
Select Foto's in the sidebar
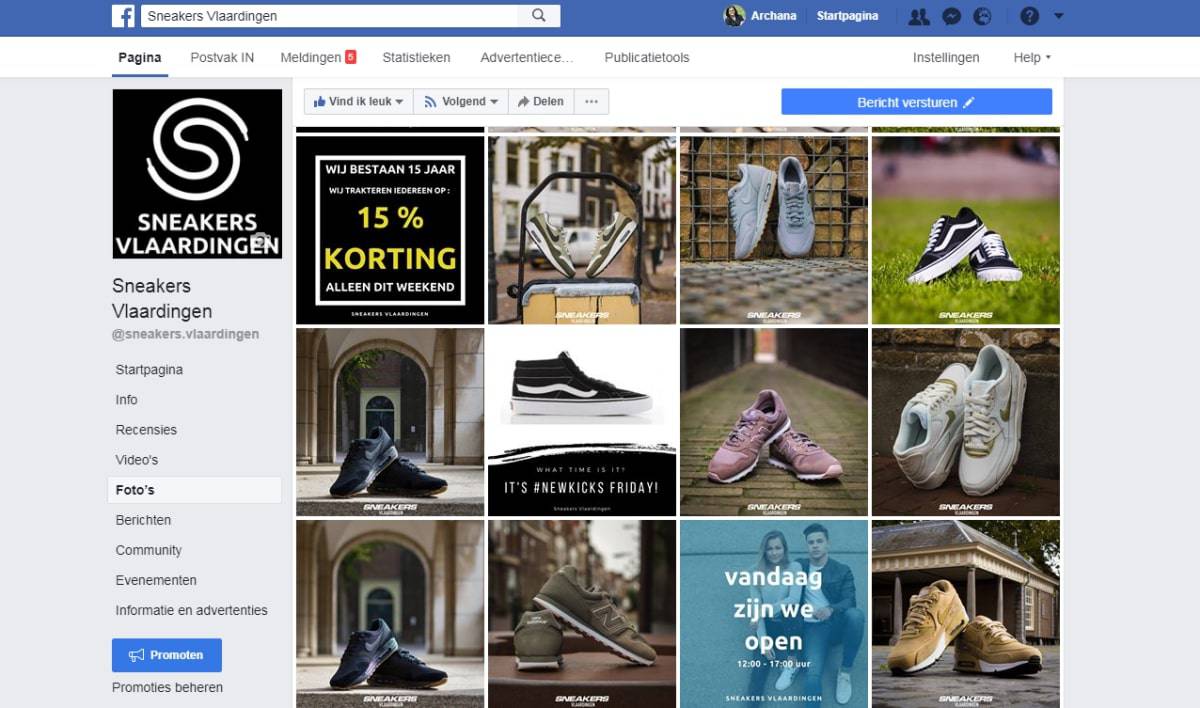[x=194, y=490]
